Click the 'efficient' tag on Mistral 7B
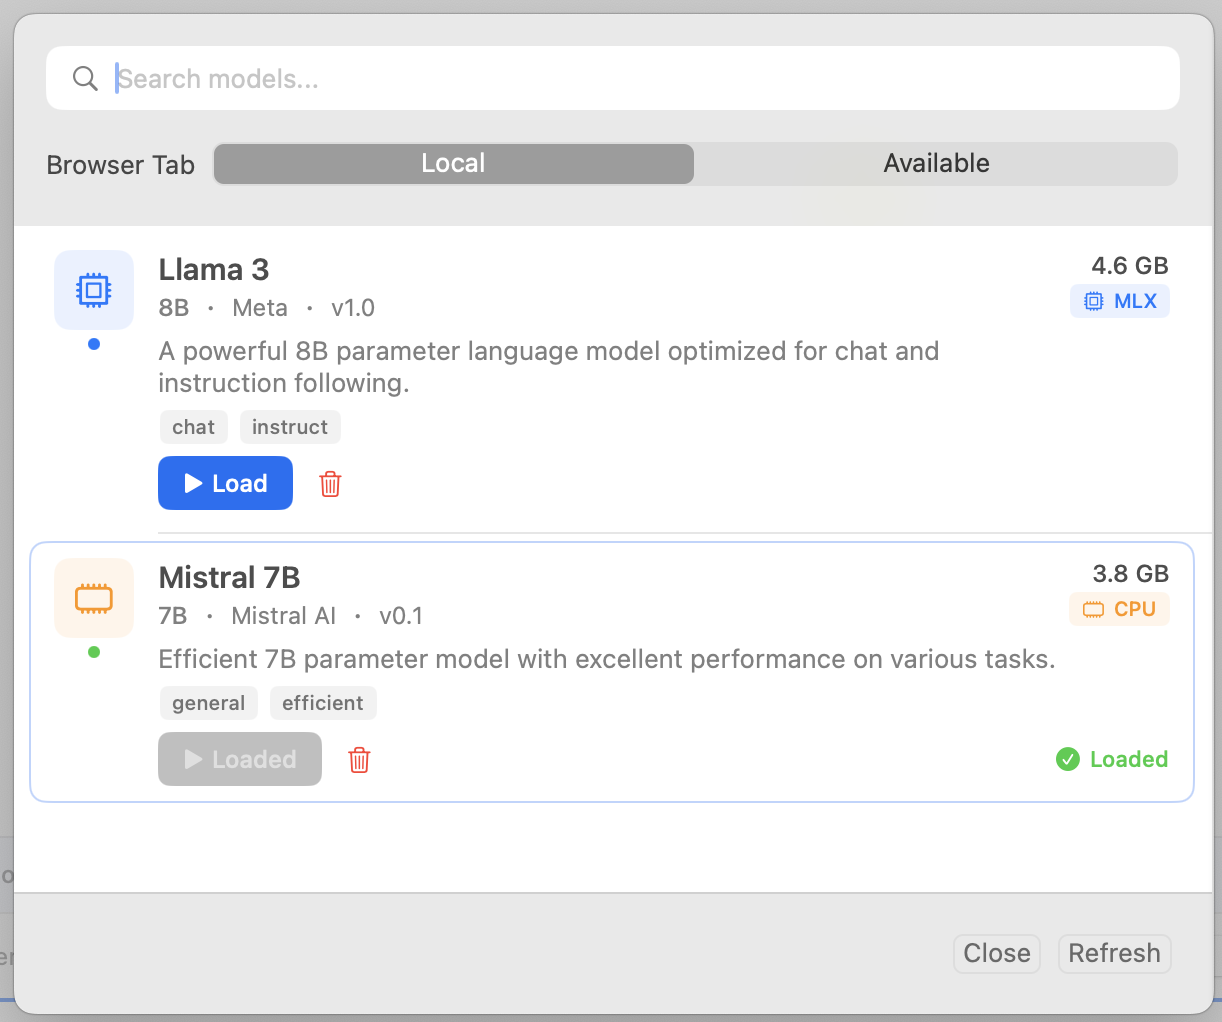 pos(323,703)
